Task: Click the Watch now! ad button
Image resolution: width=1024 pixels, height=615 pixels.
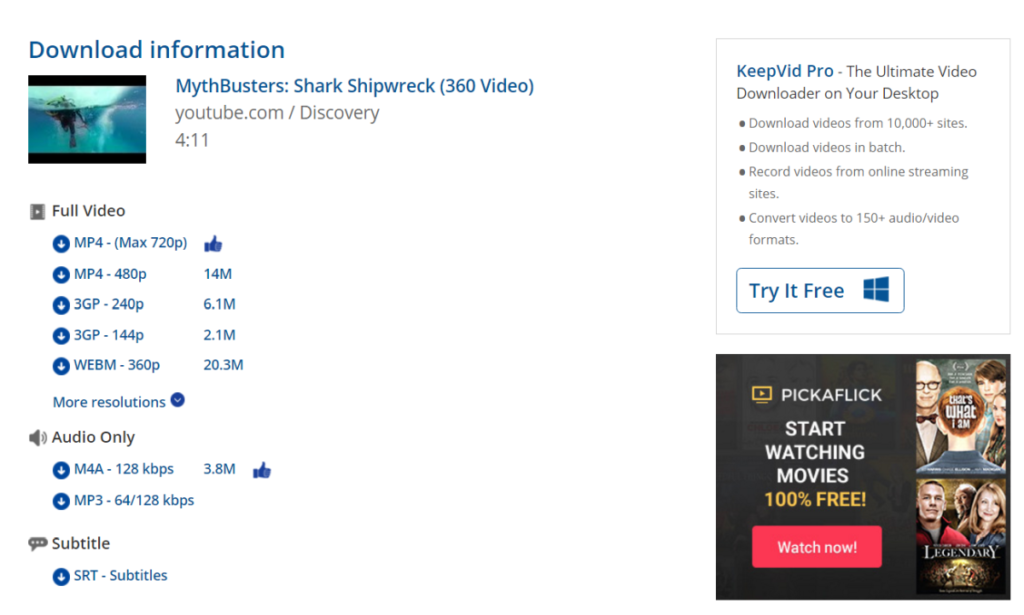Action: coord(816,547)
